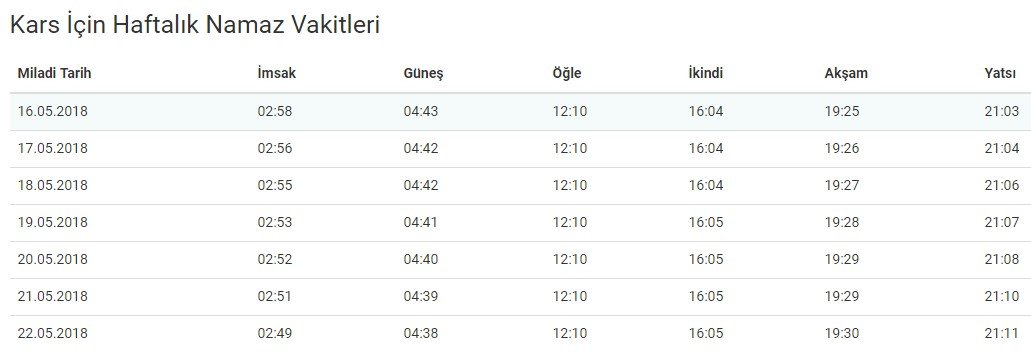Click the Öğle column header
1031x364 pixels.
[x=567, y=74]
